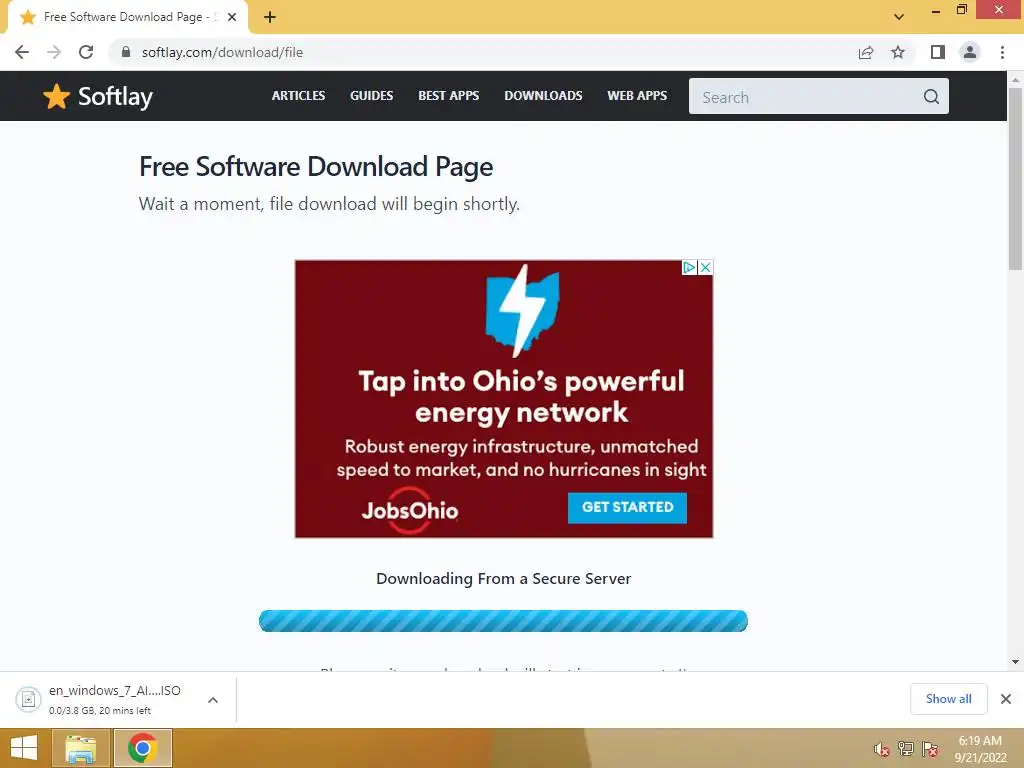Click the scrollbar down arrow
1024x768 pixels.
[1015, 662]
